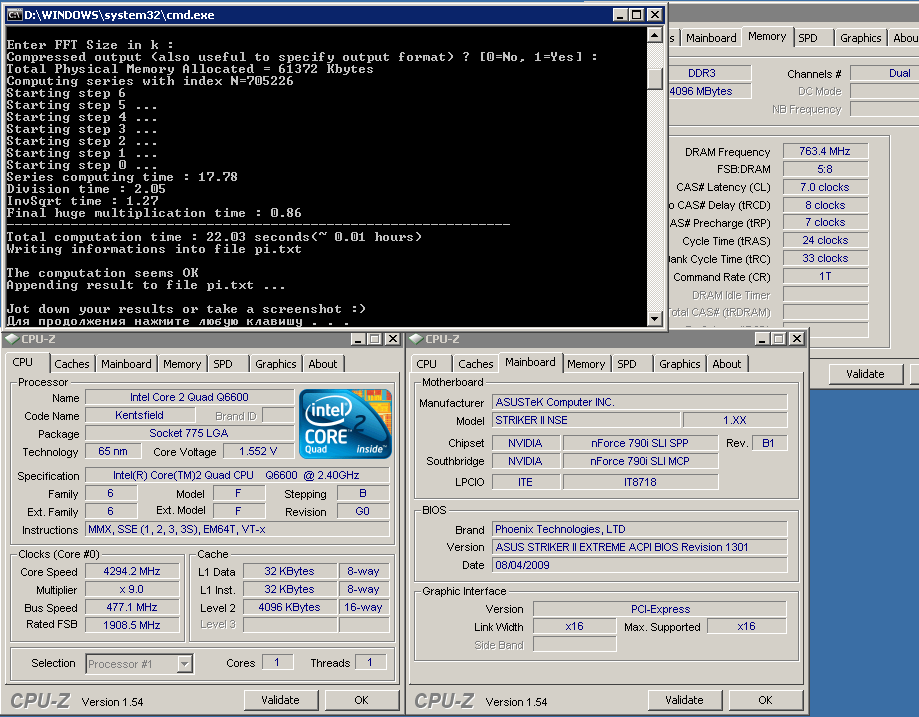919x717 pixels.
Task: Click the Socket 775 LGA package value
Action: pyautogui.click(x=189, y=433)
